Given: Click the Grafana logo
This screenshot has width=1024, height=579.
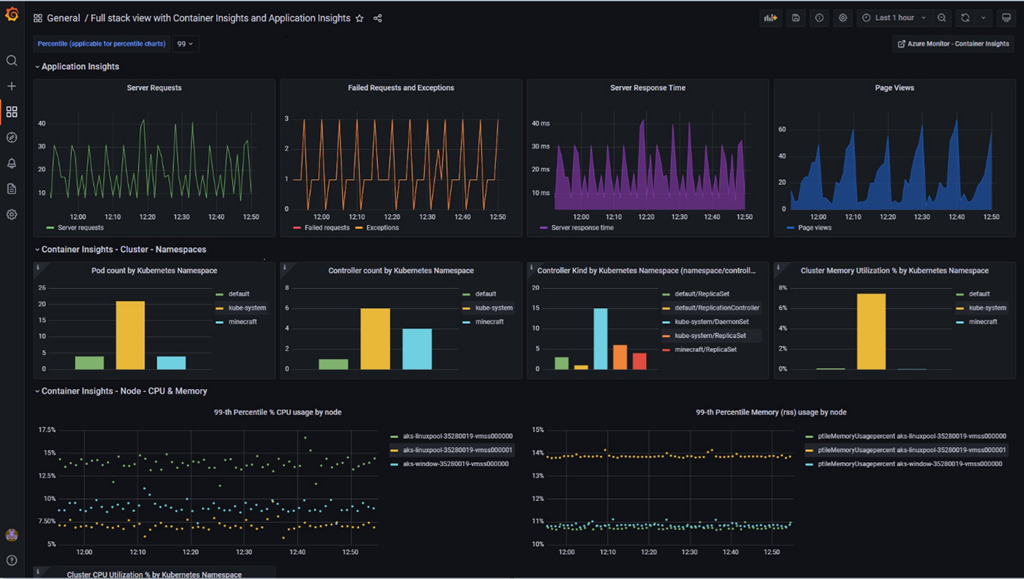Looking at the screenshot, I should (x=12, y=14).
